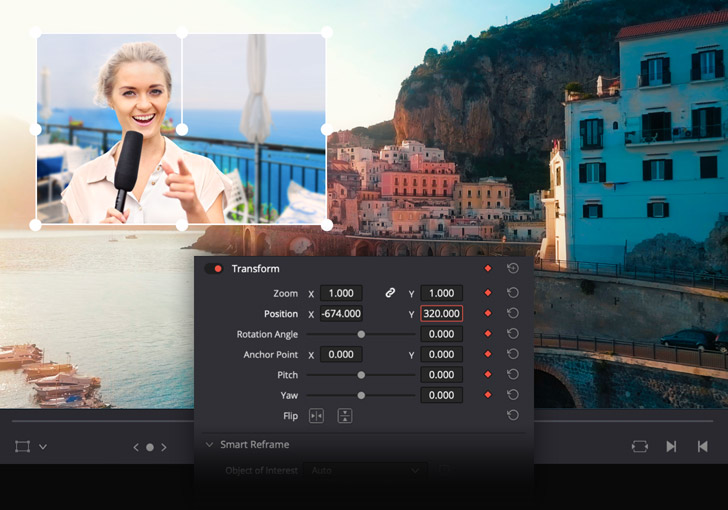Select the Transform overlay tool icon
This screenshot has width=728, height=510.
pos(22,446)
